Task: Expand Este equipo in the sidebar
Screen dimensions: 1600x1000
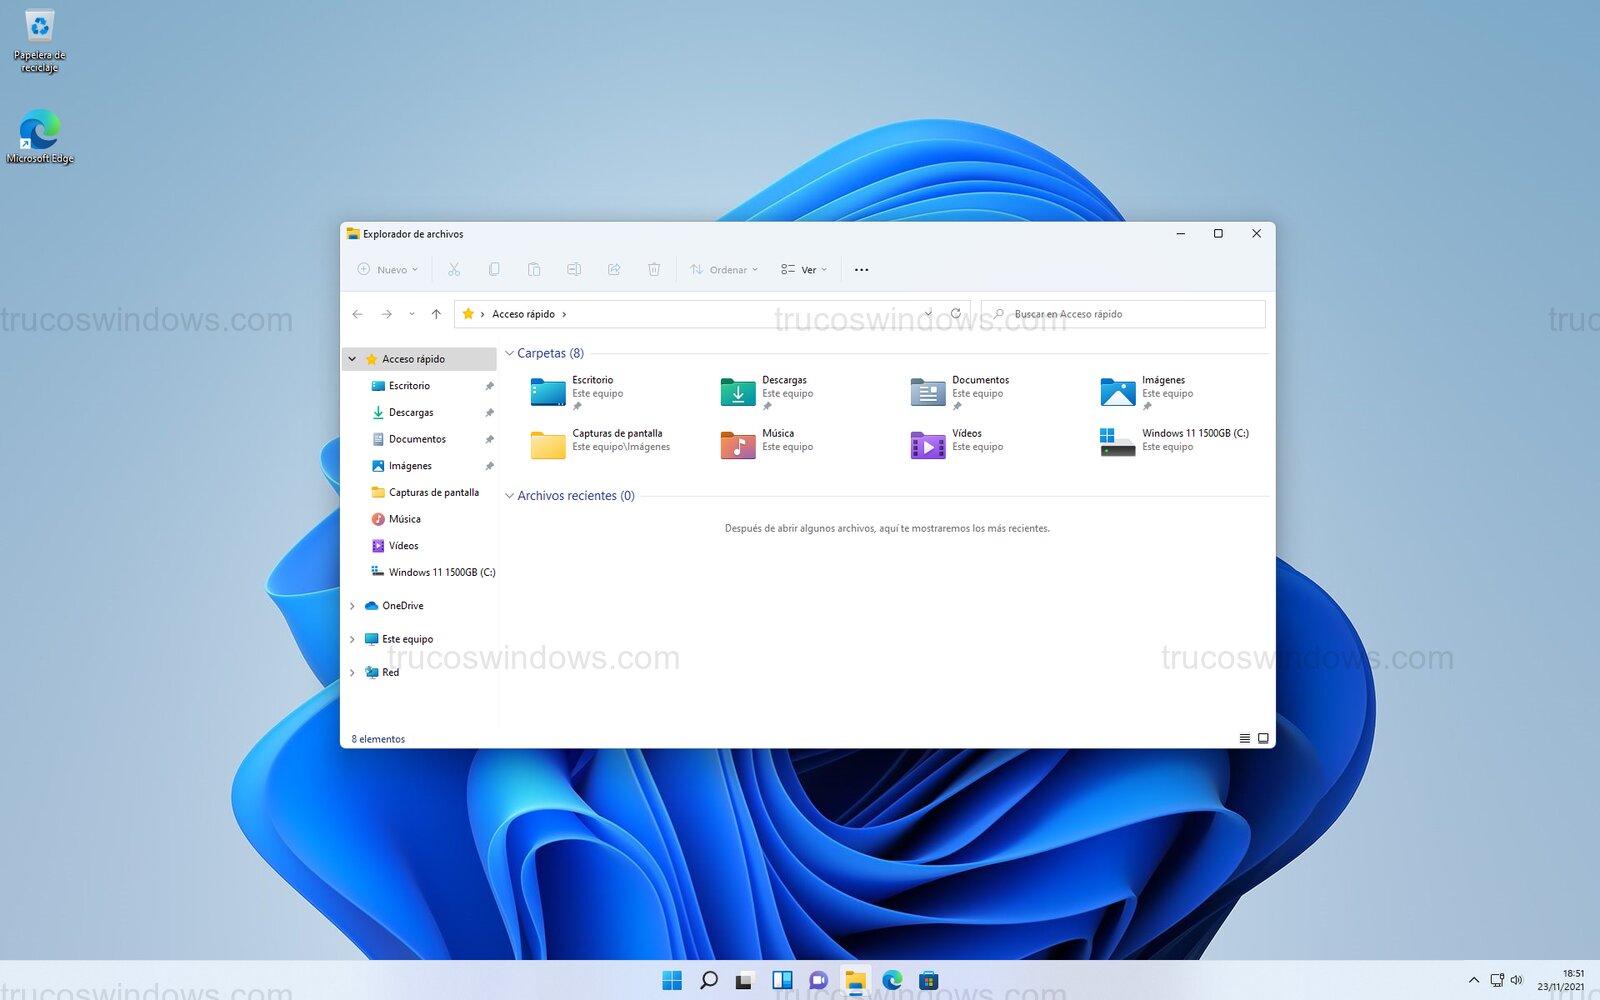Action: [x=352, y=639]
